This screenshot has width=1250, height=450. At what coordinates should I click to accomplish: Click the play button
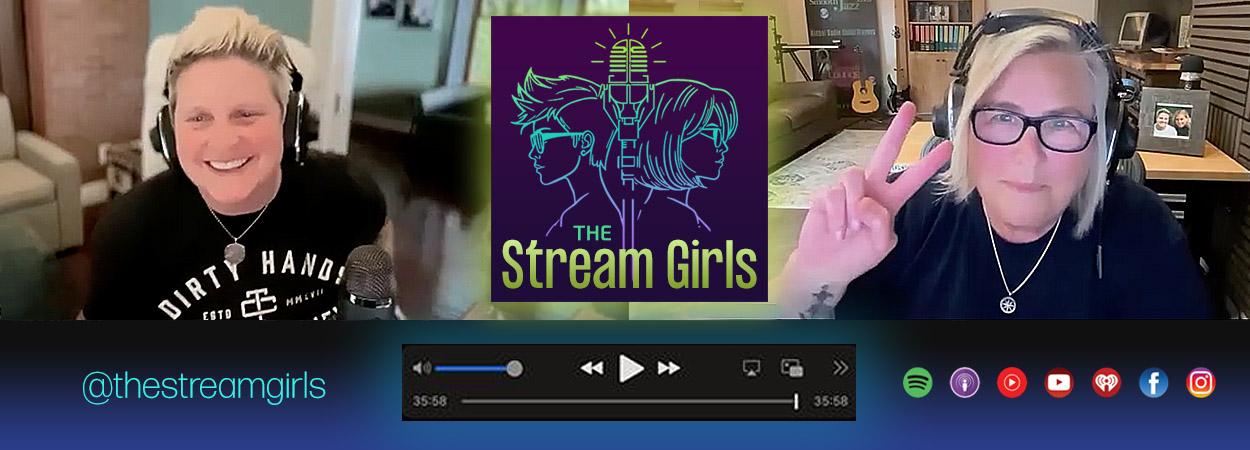click(x=631, y=368)
